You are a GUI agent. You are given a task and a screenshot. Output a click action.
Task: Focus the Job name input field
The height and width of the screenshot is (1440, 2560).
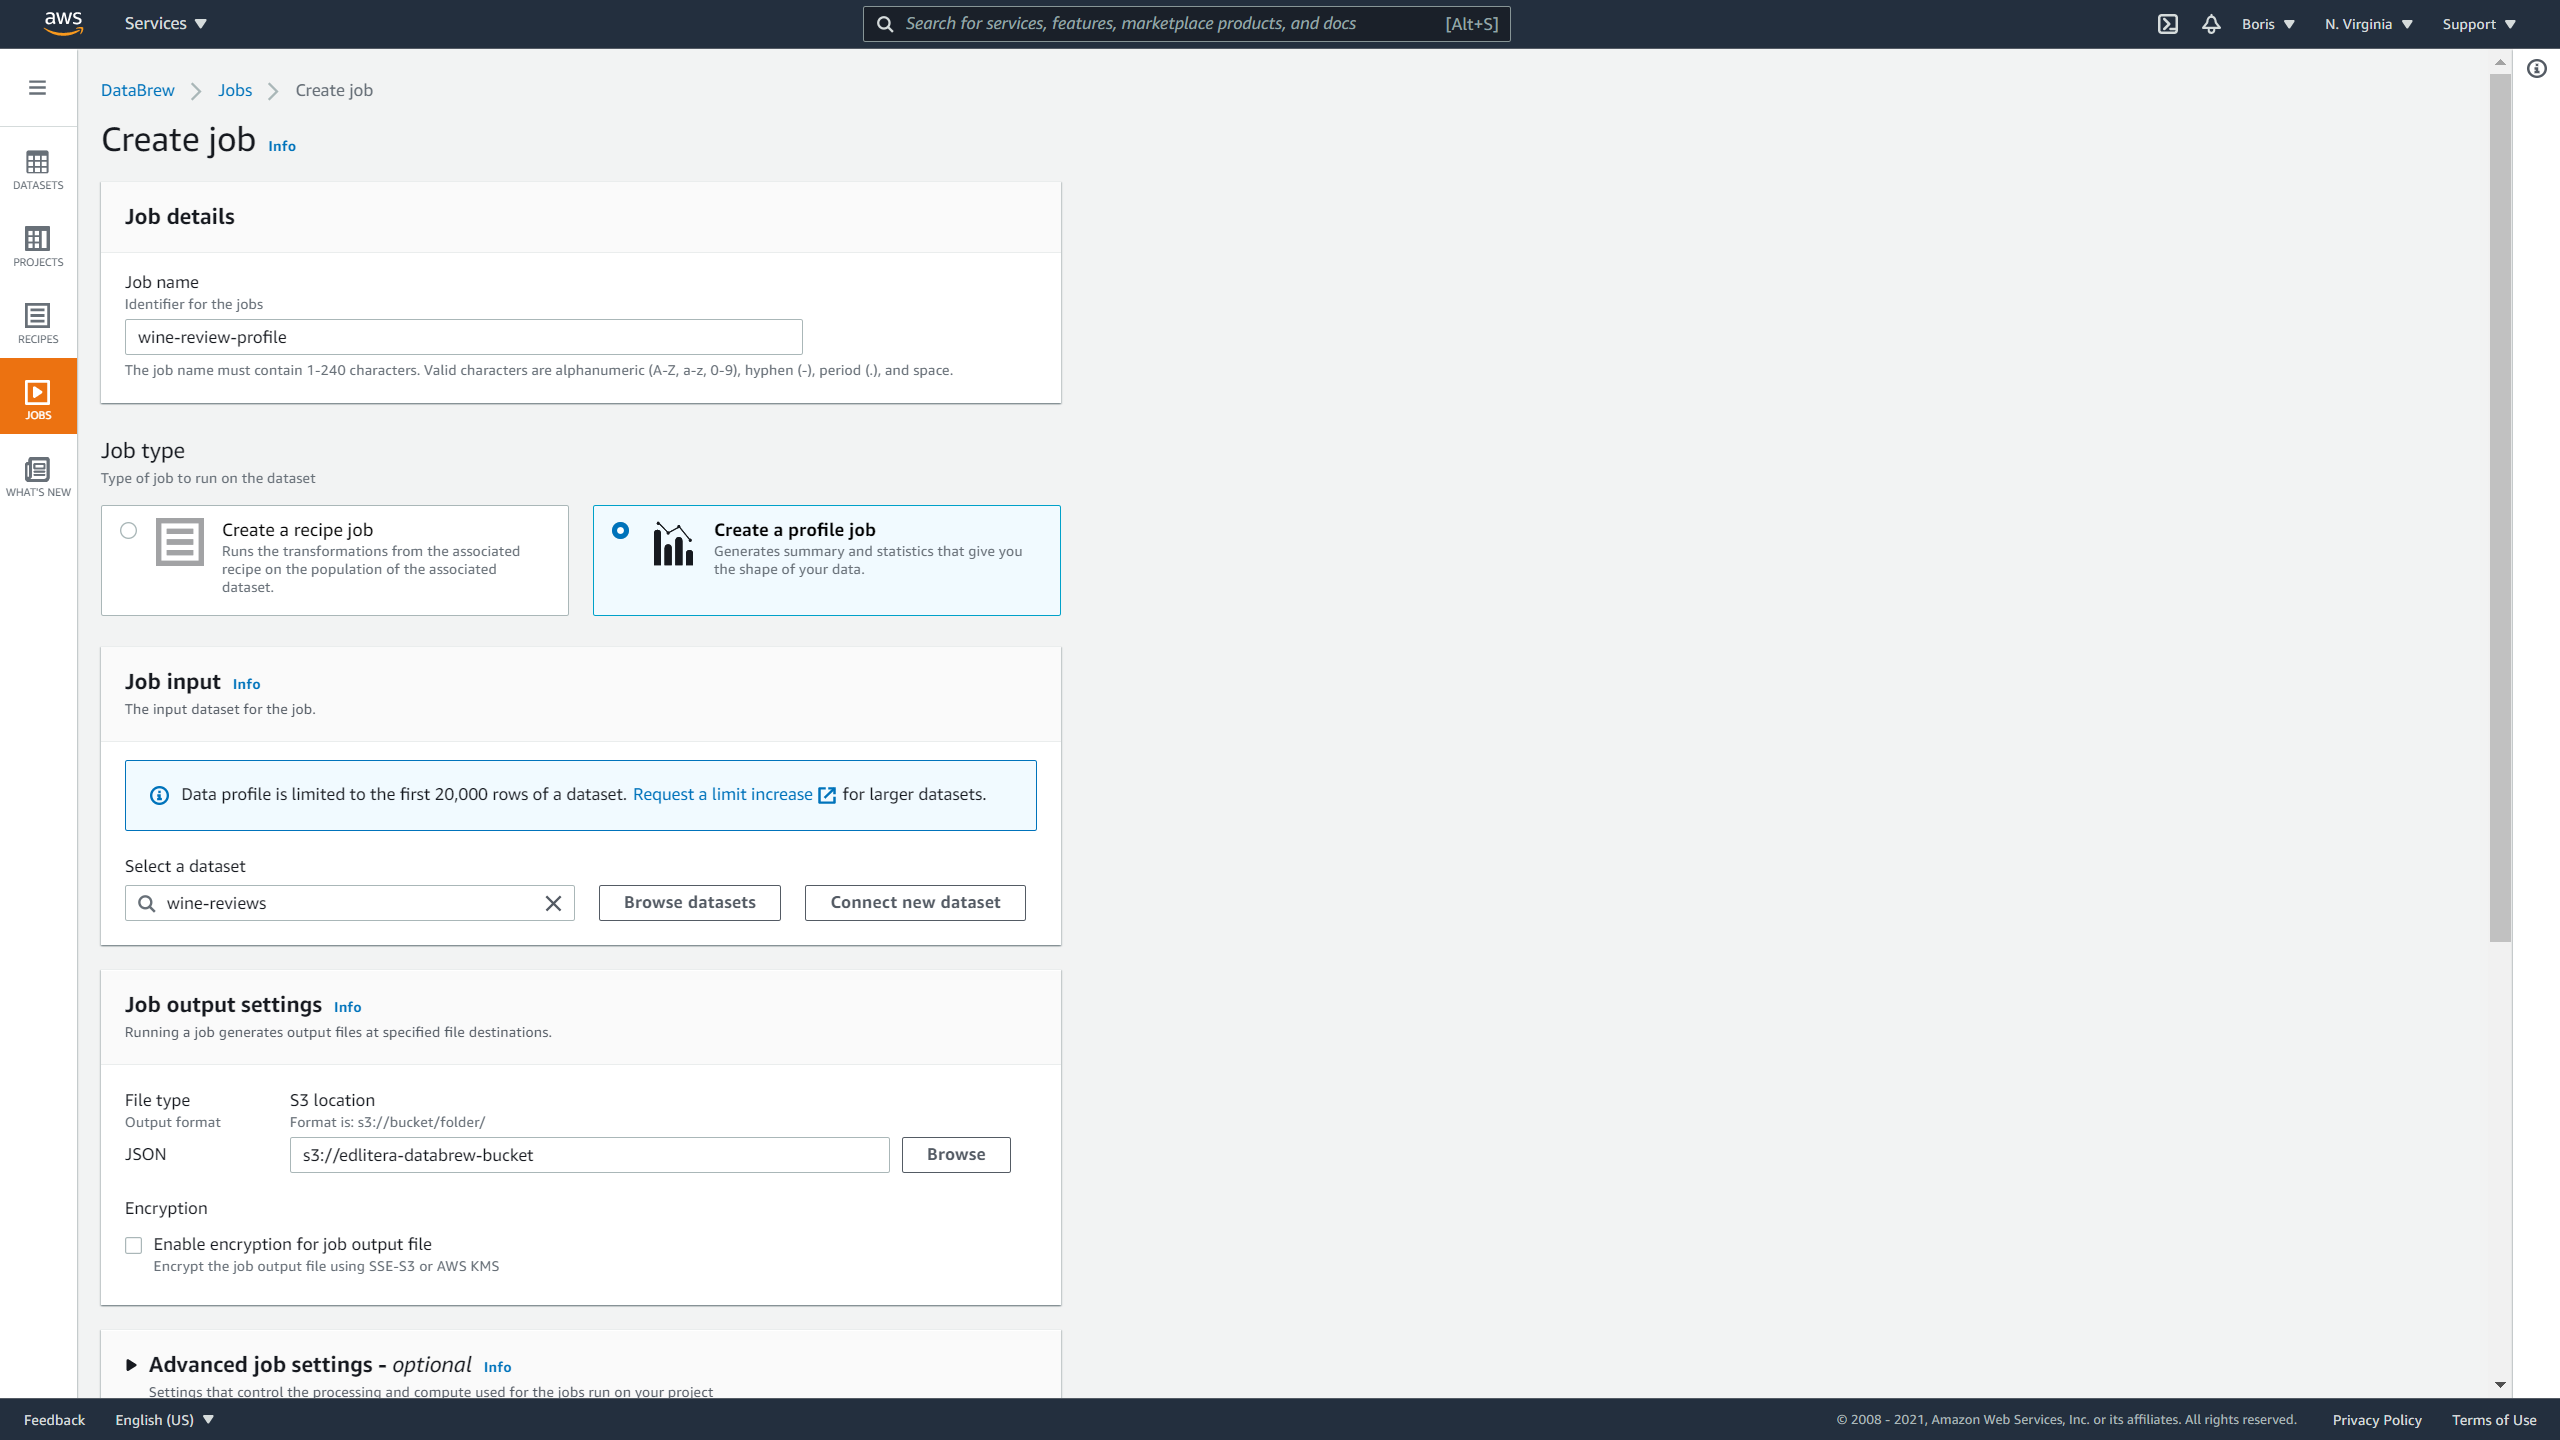coord(464,337)
